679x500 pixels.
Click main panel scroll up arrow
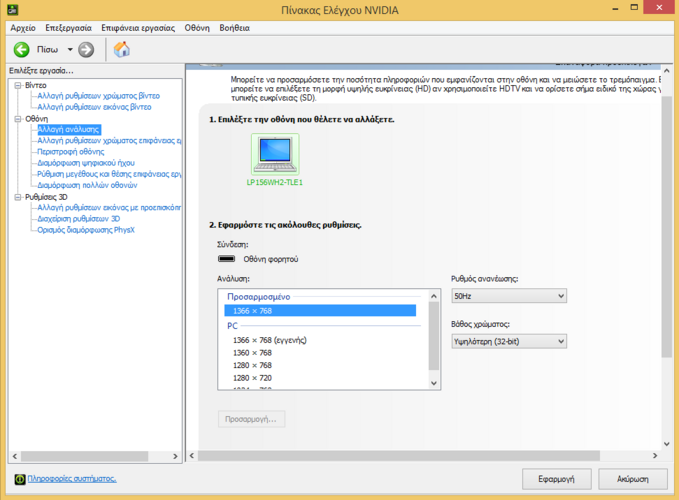click(666, 71)
